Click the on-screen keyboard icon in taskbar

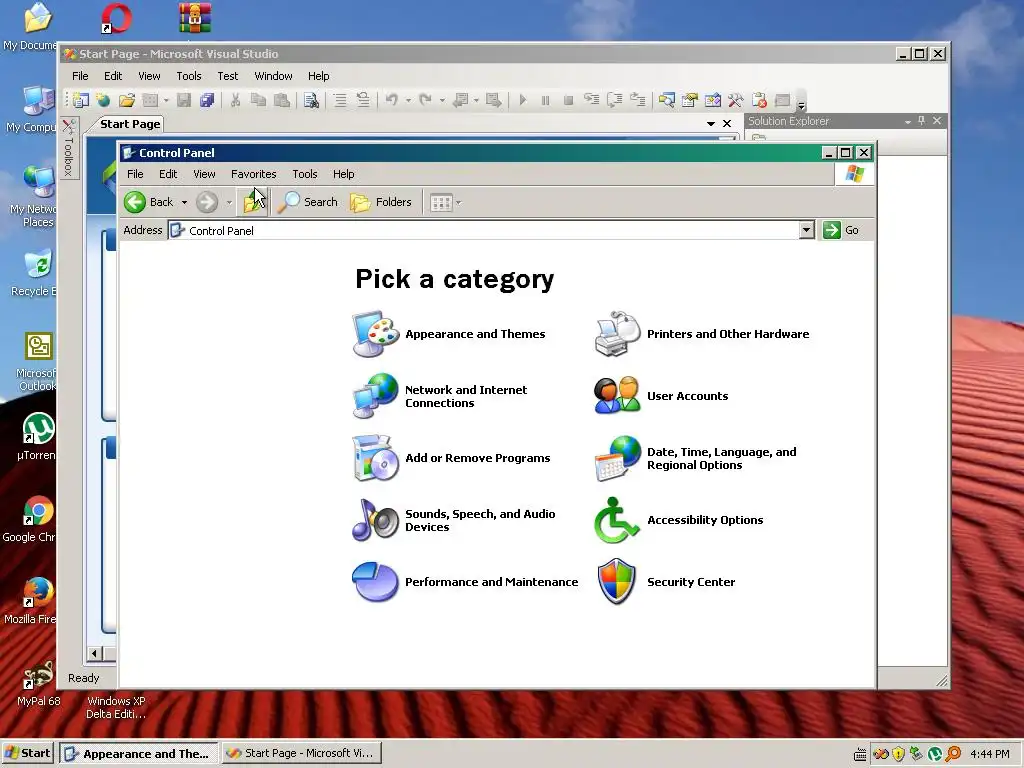(x=860, y=754)
